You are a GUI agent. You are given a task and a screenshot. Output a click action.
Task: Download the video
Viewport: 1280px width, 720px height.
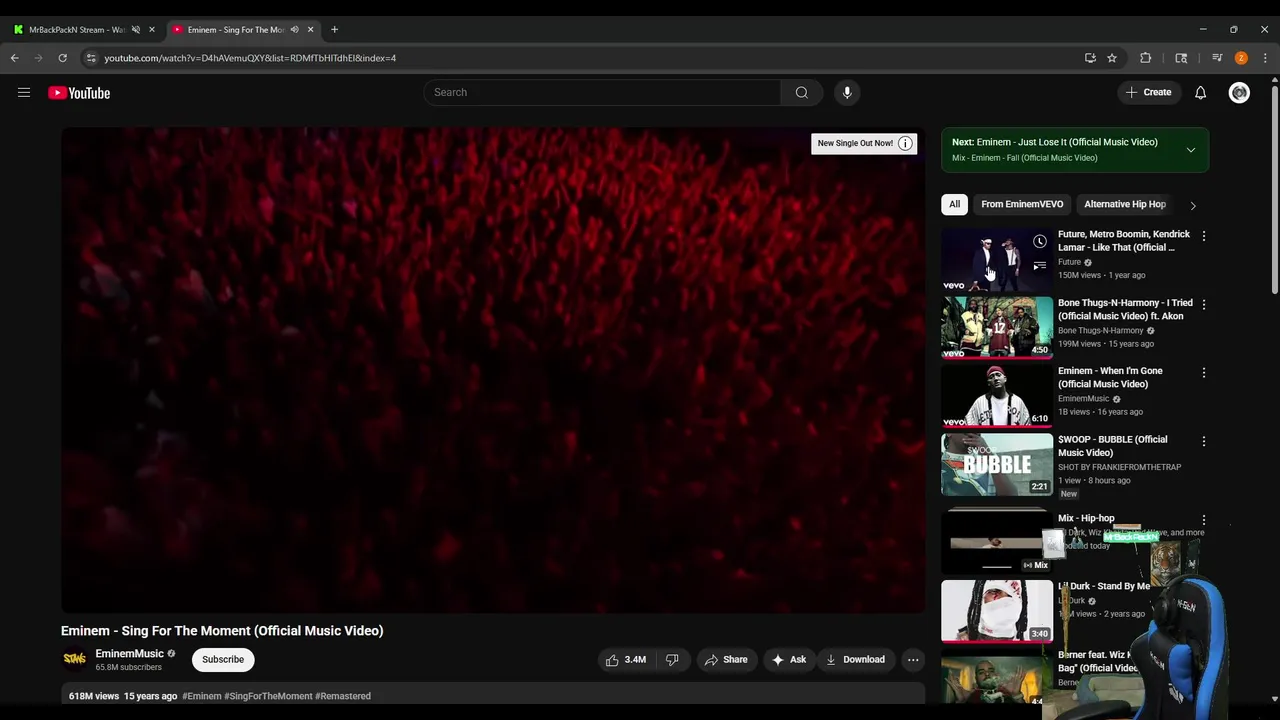click(856, 660)
